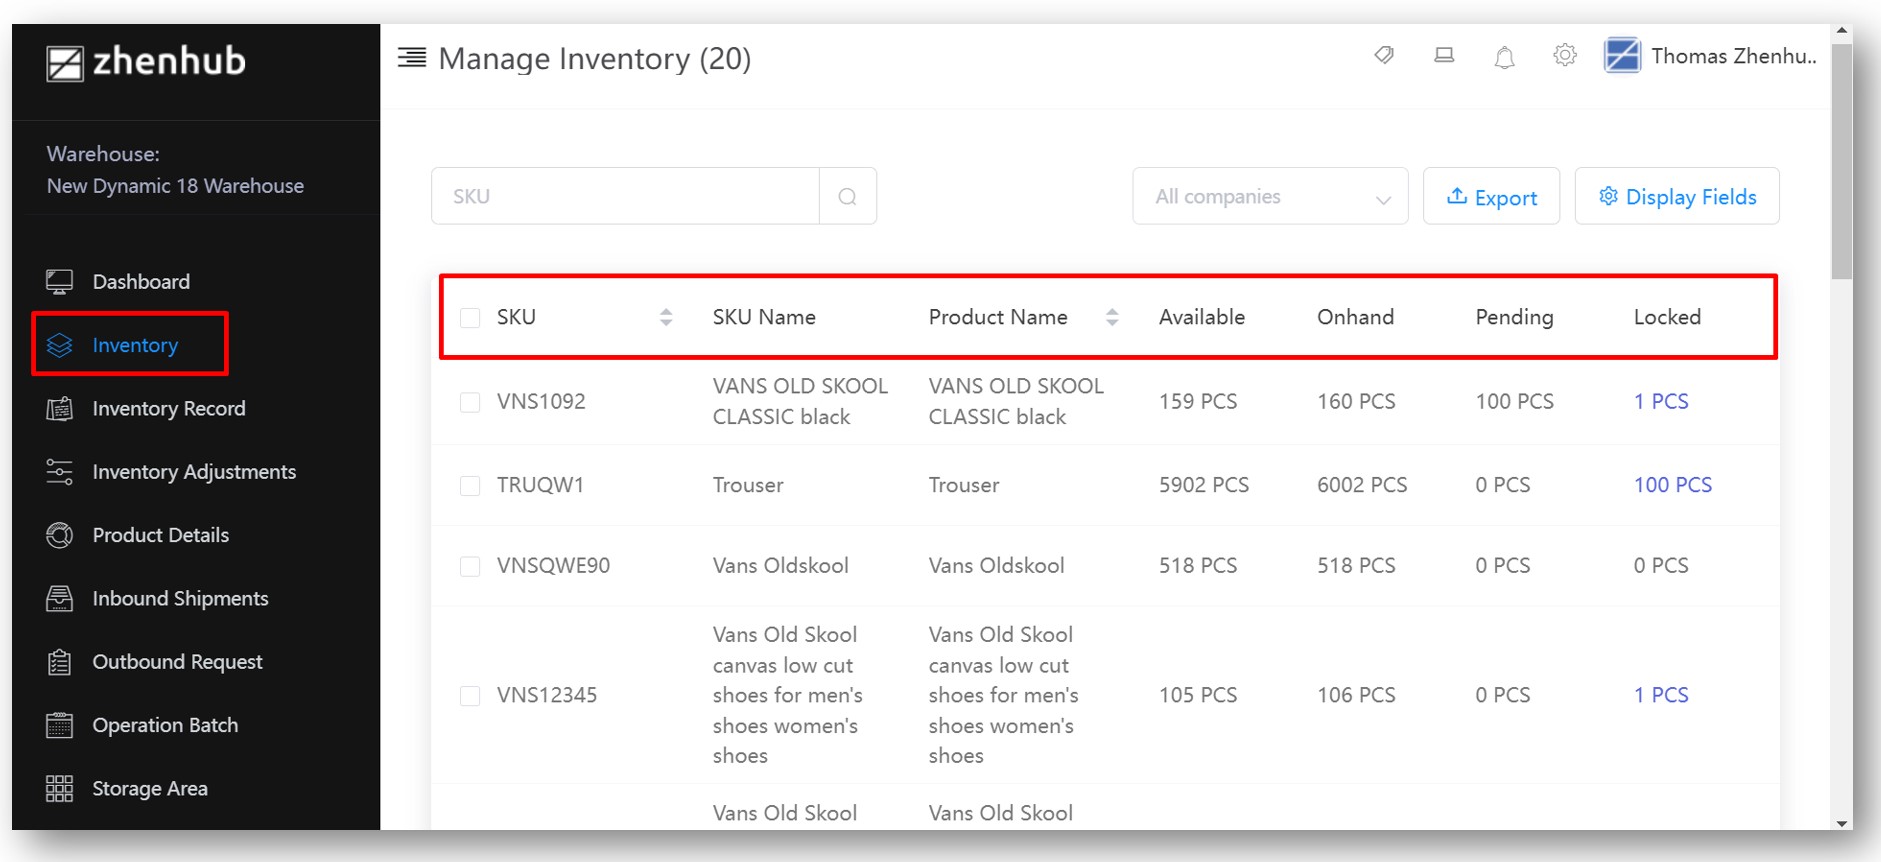Image resolution: width=1881 pixels, height=862 pixels.
Task: Sort by the SKU column arrows
Action: pyautogui.click(x=666, y=318)
